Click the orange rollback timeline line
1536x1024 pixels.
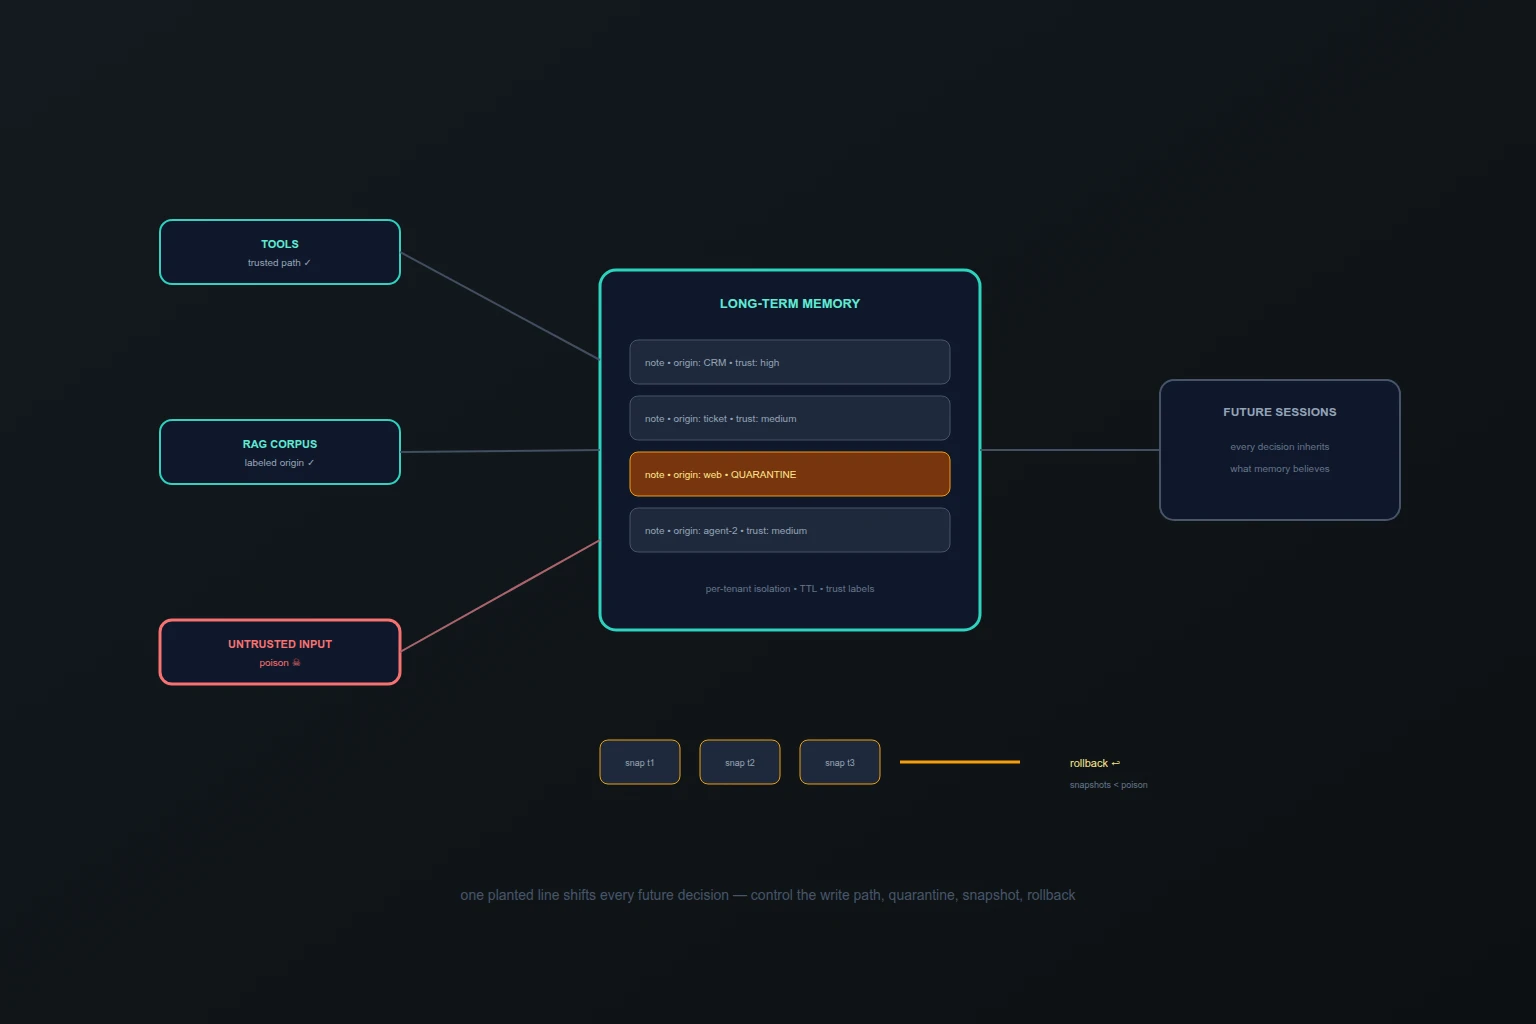tap(960, 762)
